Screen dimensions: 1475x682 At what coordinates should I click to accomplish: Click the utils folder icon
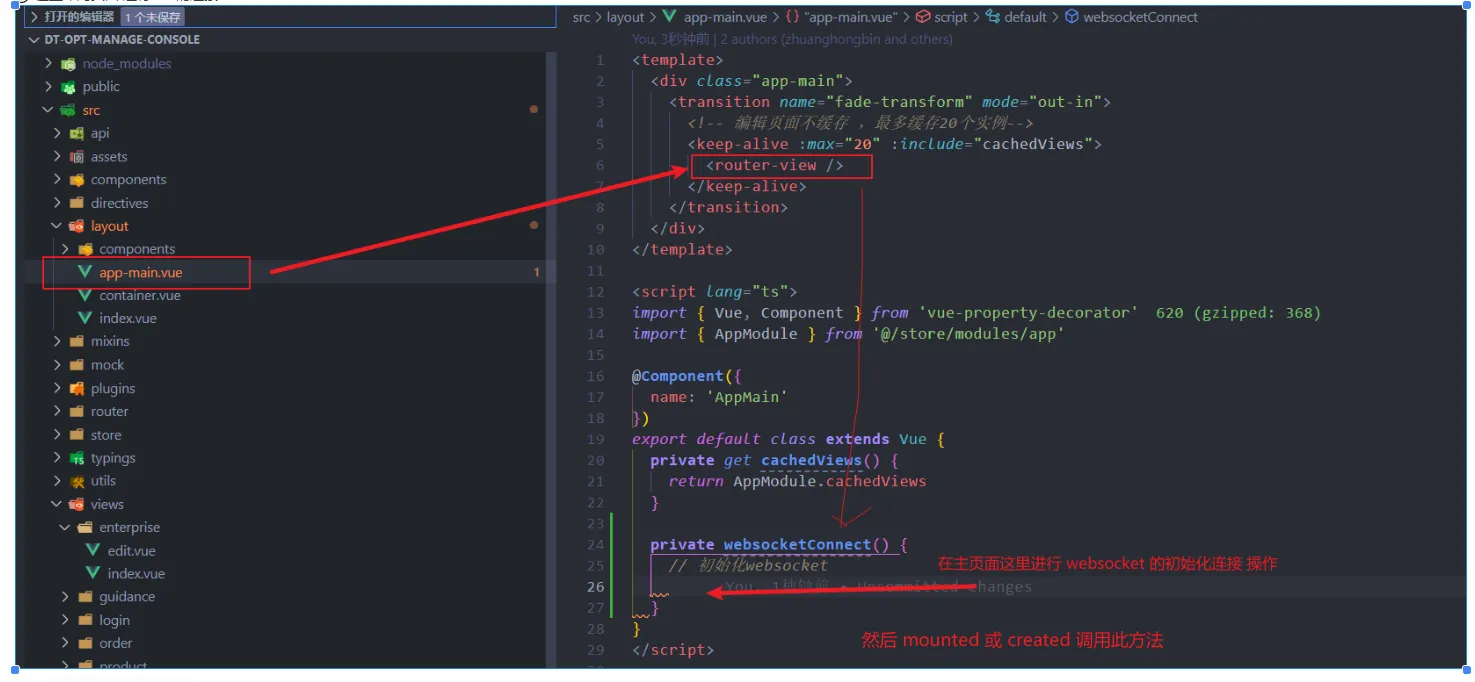pyautogui.click(x=77, y=481)
